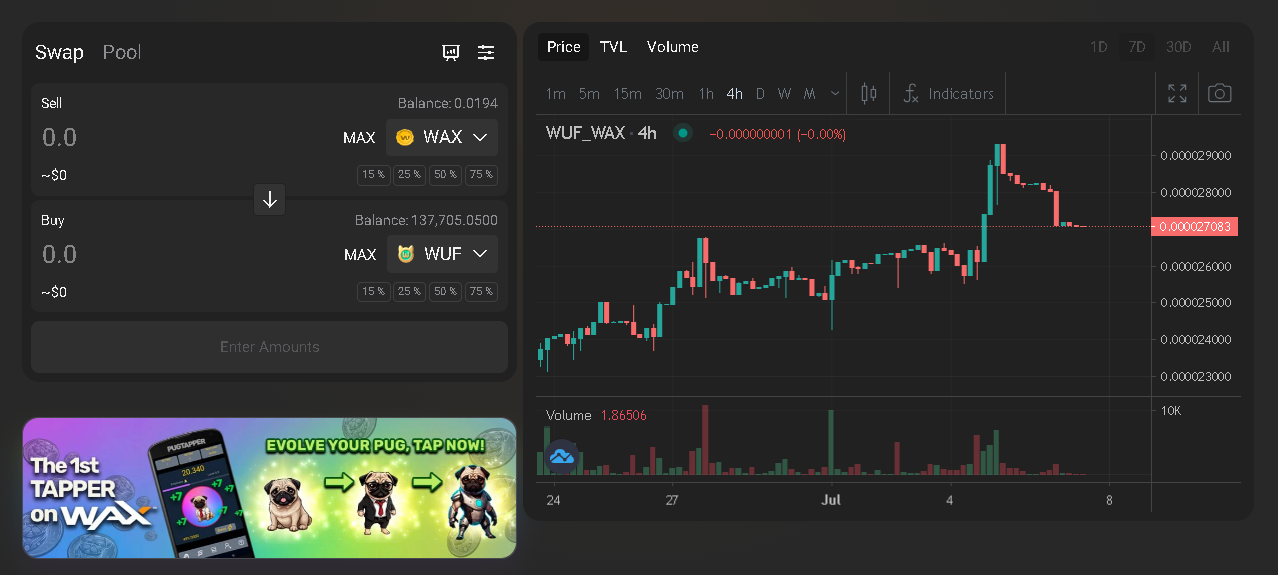Open the chart presentation icon in swap header
Image resolution: width=1278 pixels, height=575 pixels.
click(x=451, y=52)
